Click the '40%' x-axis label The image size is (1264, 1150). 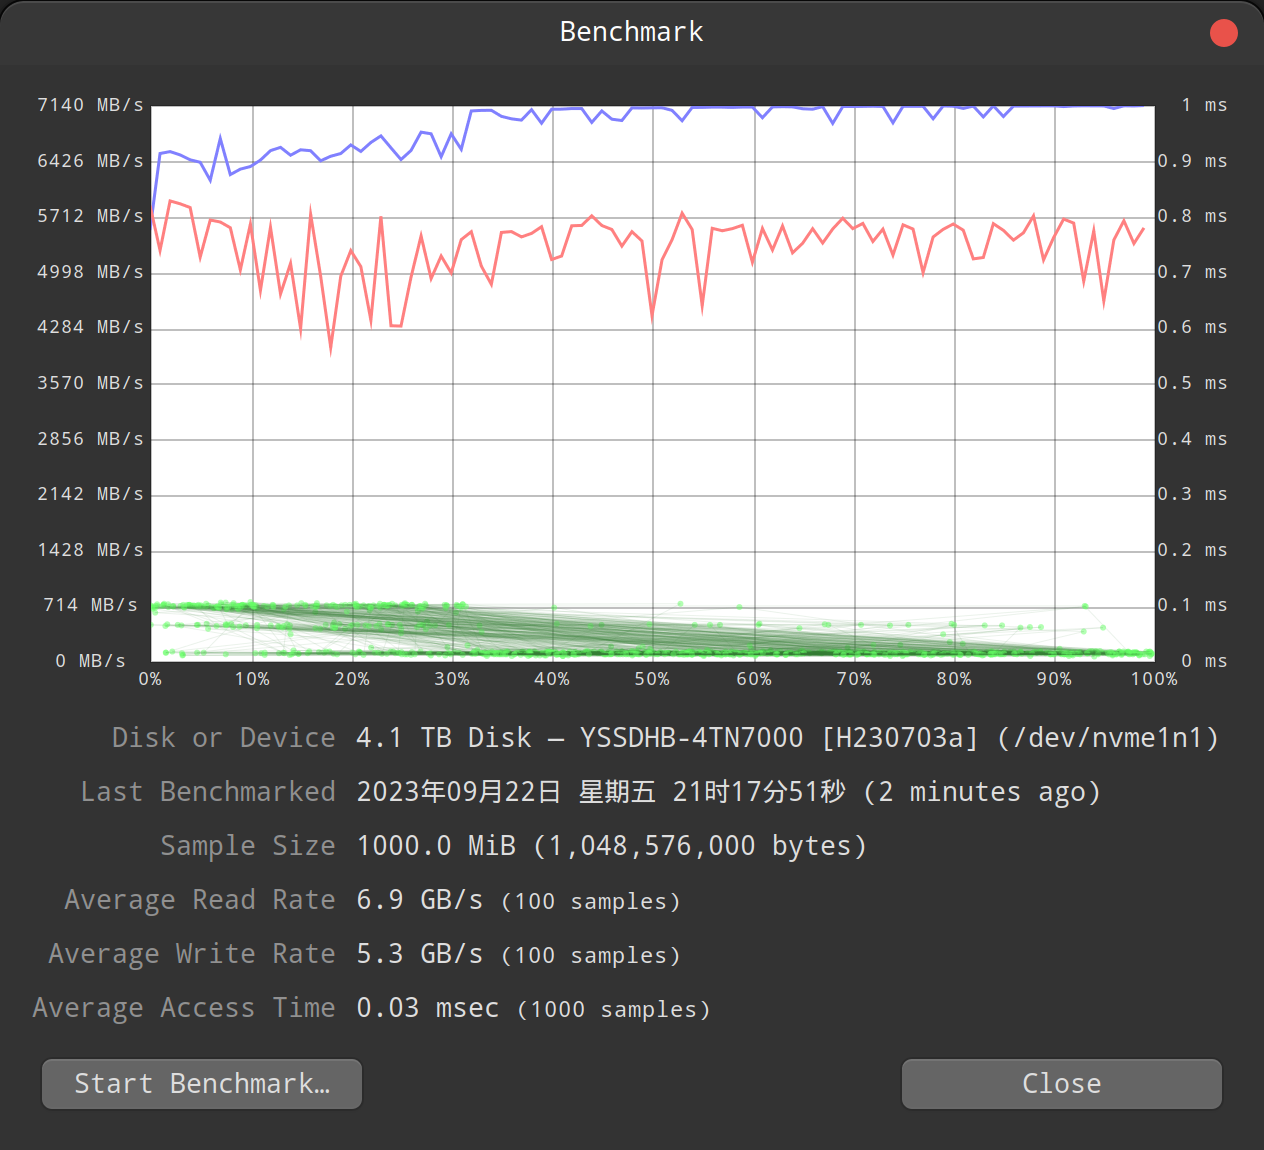pyautogui.click(x=552, y=679)
